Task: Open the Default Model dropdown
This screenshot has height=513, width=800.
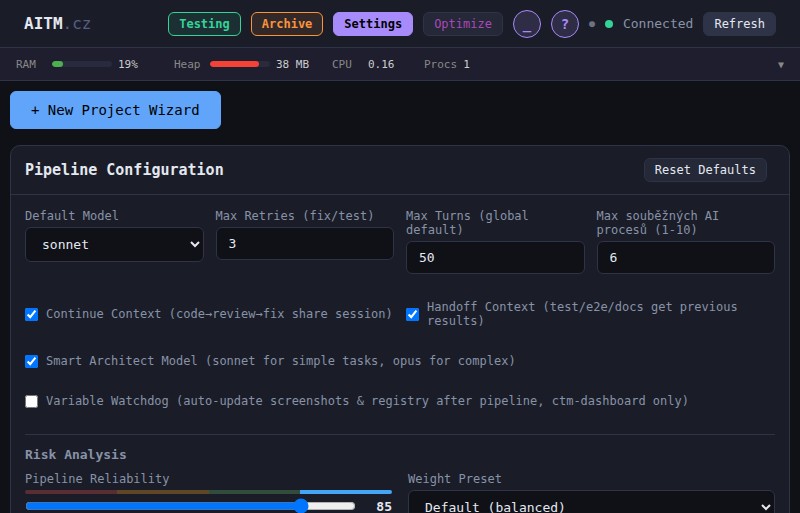Action: (x=114, y=245)
